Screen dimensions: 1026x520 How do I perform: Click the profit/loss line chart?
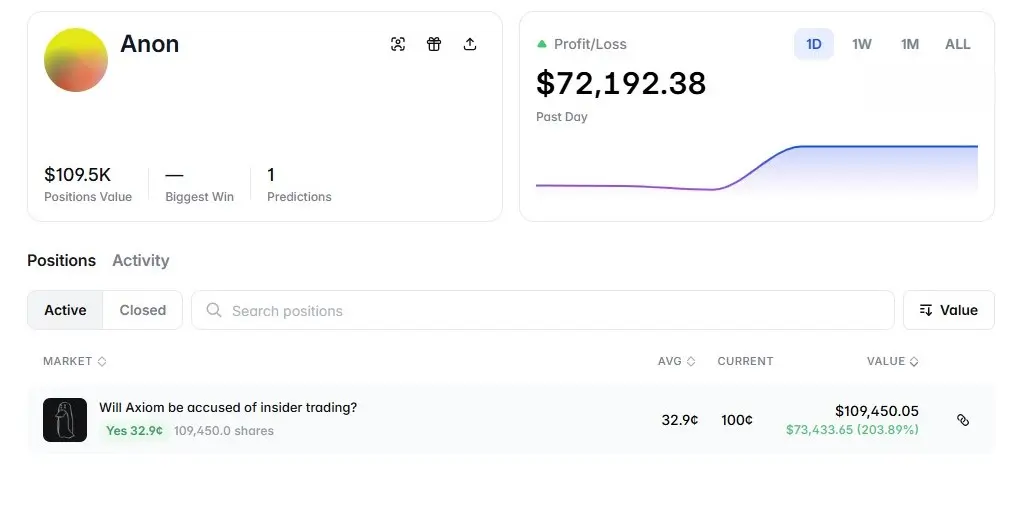tap(756, 169)
